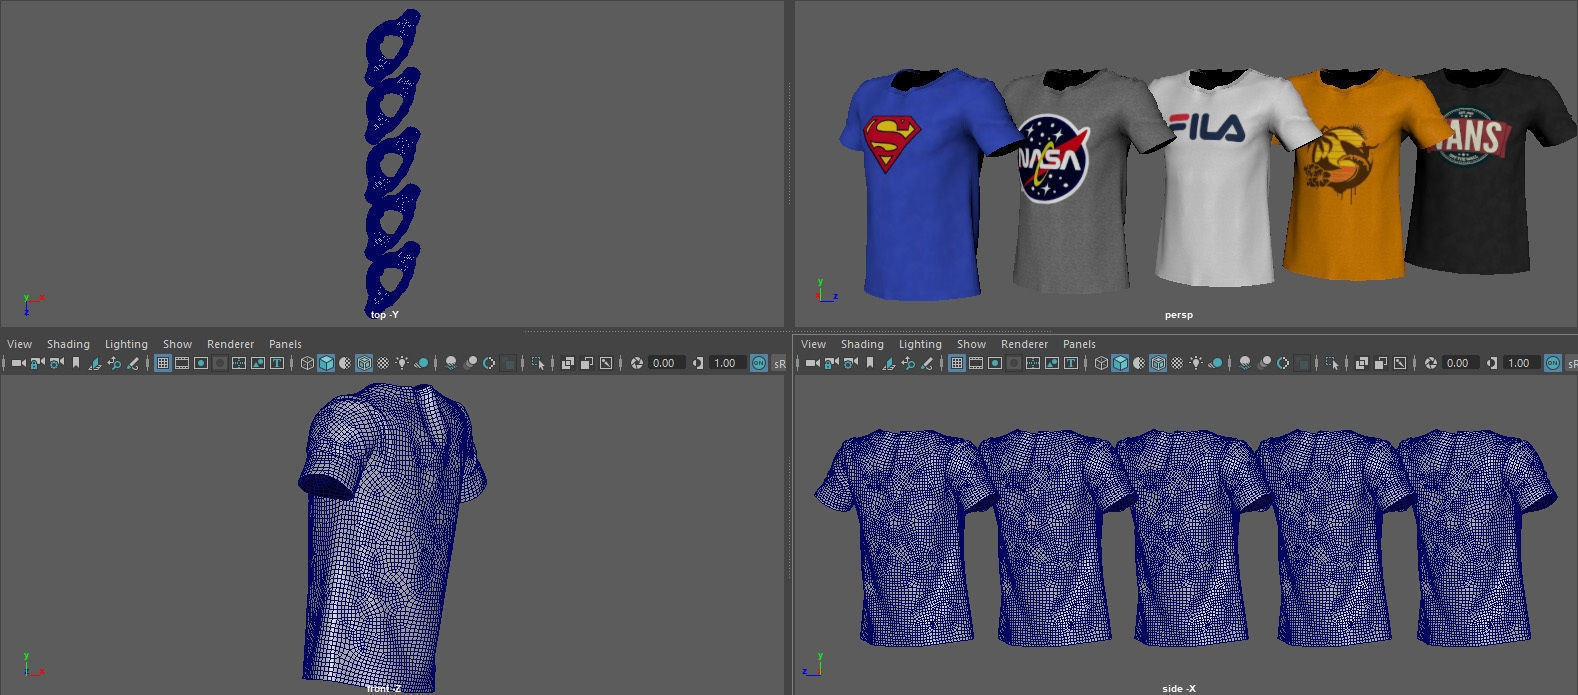Image resolution: width=1578 pixels, height=695 pixels.
Task: Toggle Grid display in side -X panel
Action: pos(957,363)
